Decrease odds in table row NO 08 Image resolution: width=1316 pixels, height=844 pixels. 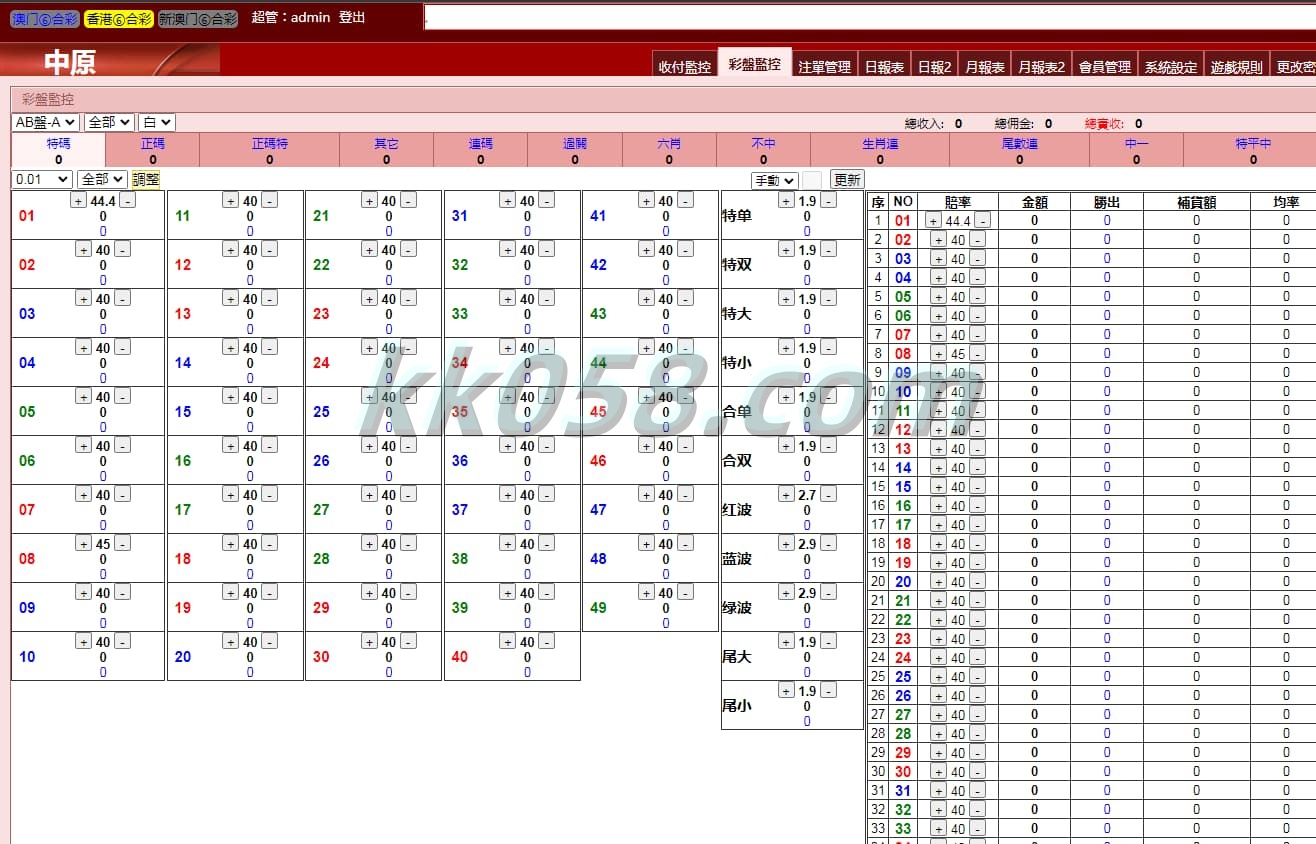(977, 354)
